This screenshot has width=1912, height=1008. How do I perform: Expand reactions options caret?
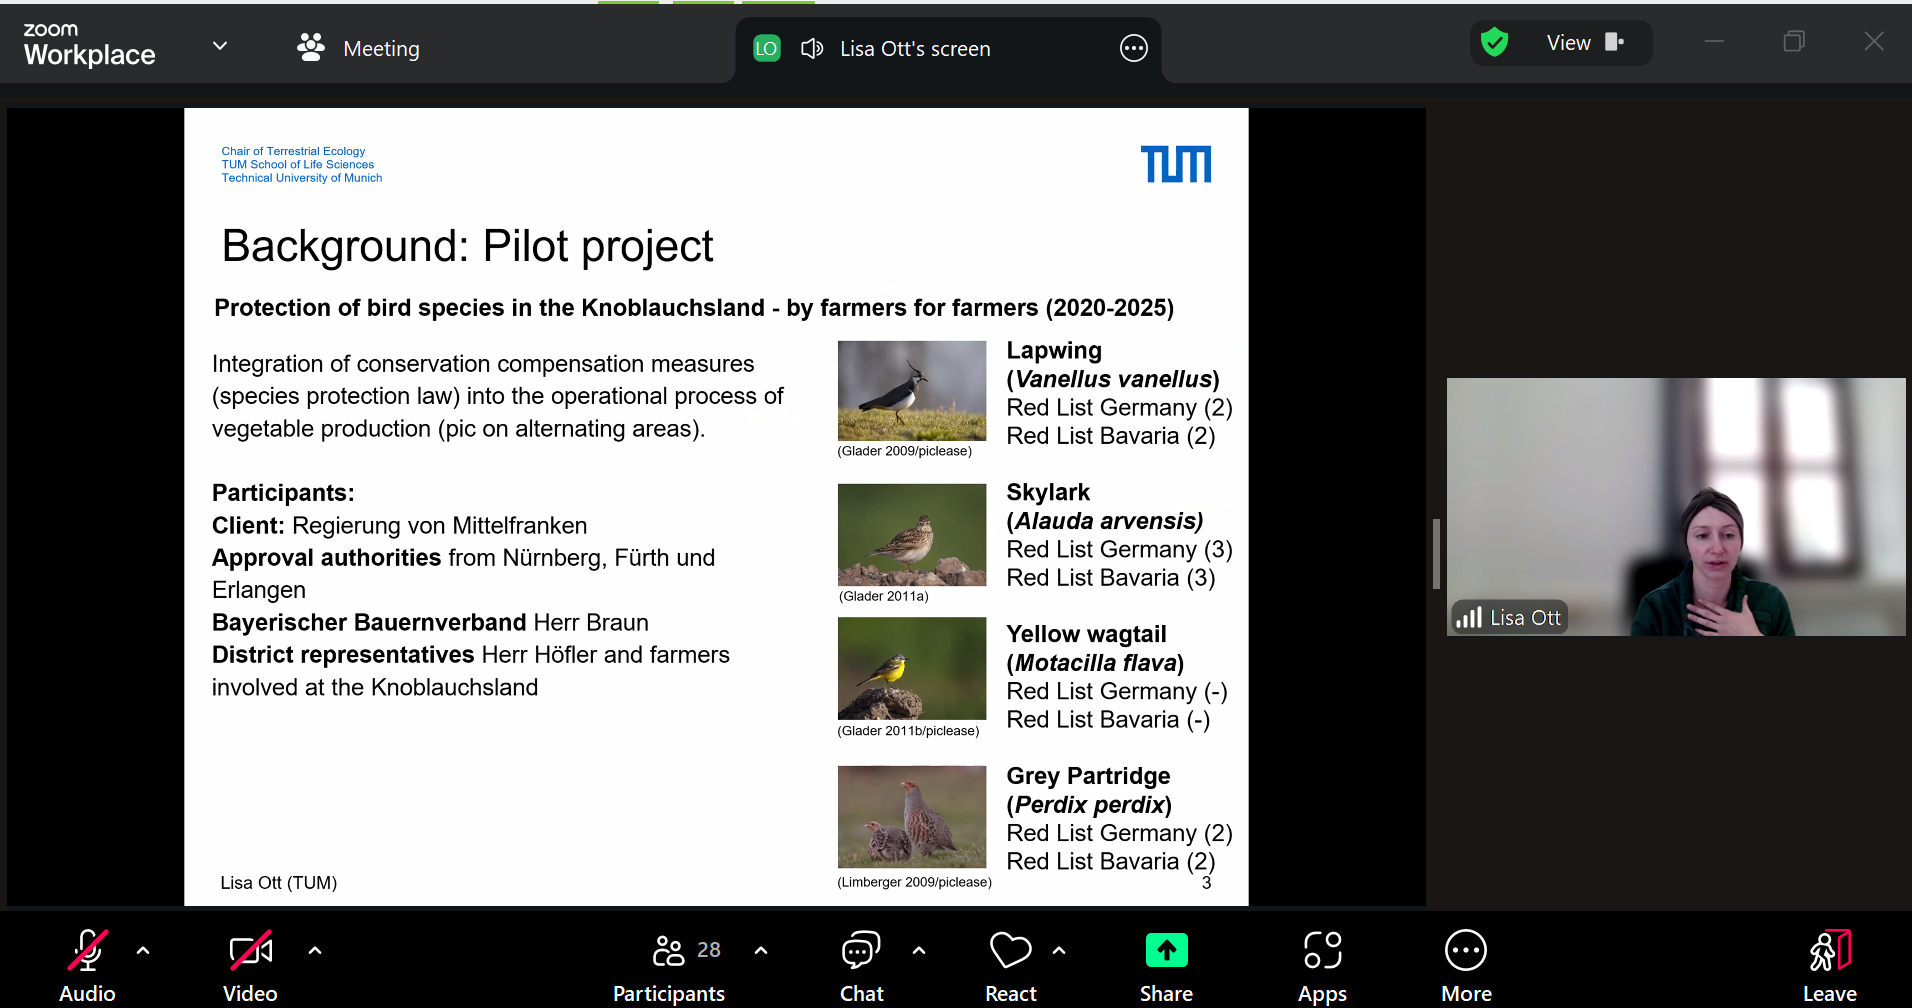click(1059, 951)
